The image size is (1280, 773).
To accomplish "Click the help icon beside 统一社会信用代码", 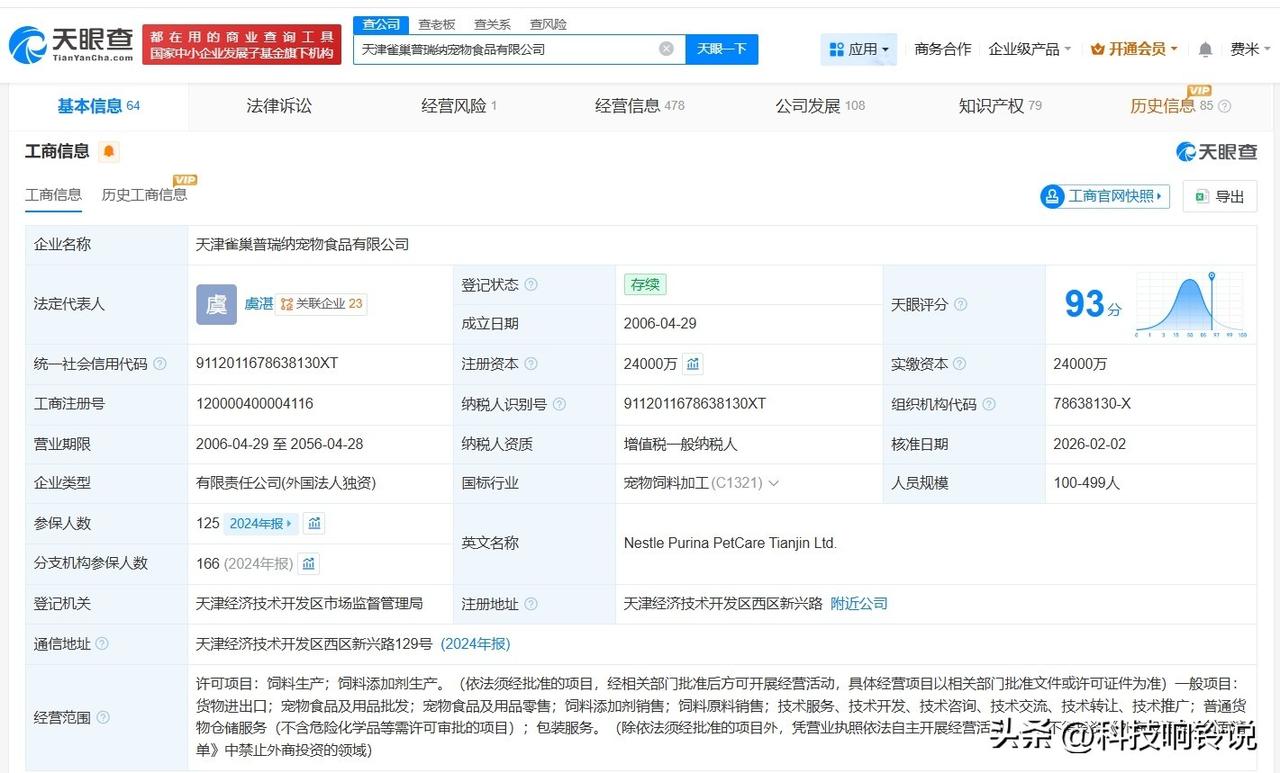I will point(160,364).
